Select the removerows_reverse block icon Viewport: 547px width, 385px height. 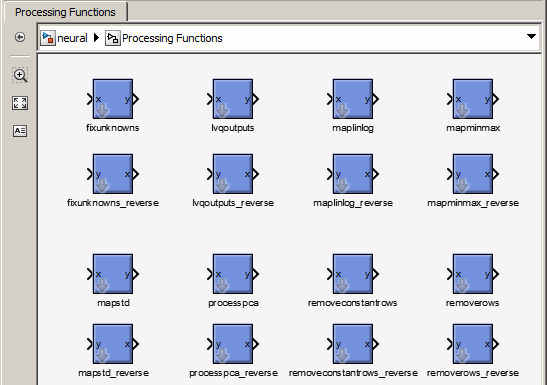pos(473,344)
